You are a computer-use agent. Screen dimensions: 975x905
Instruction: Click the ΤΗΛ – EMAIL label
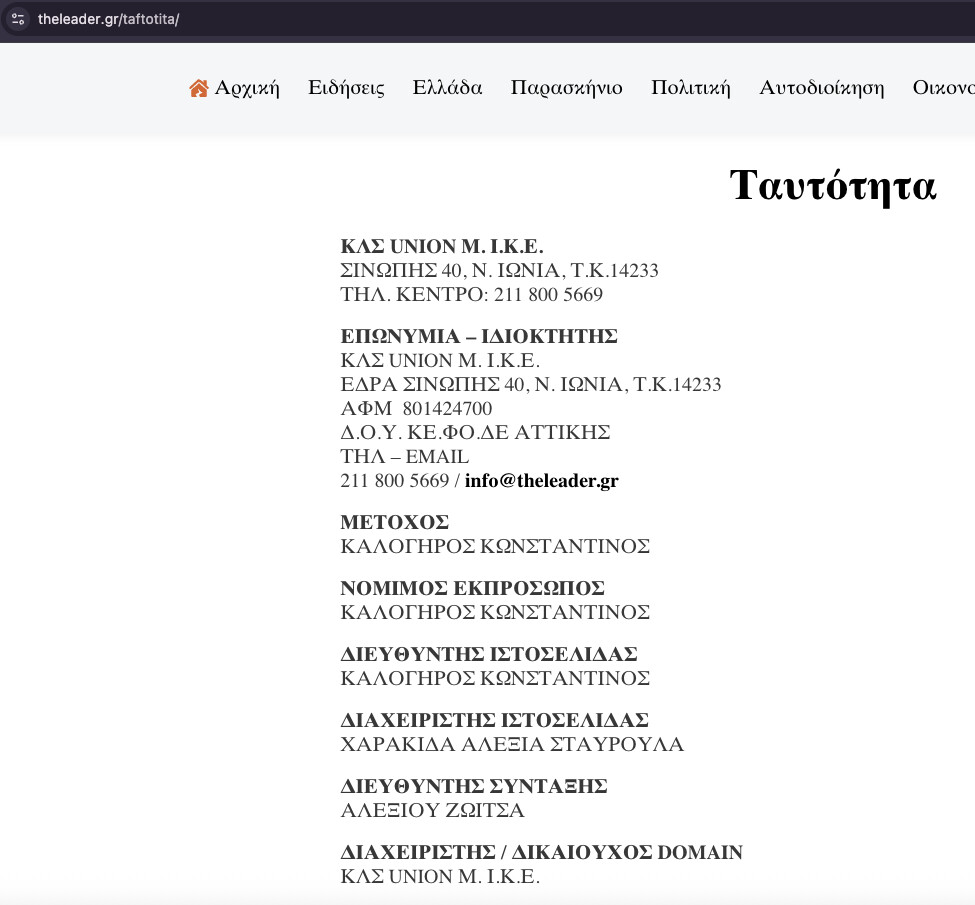pos(405,457)
